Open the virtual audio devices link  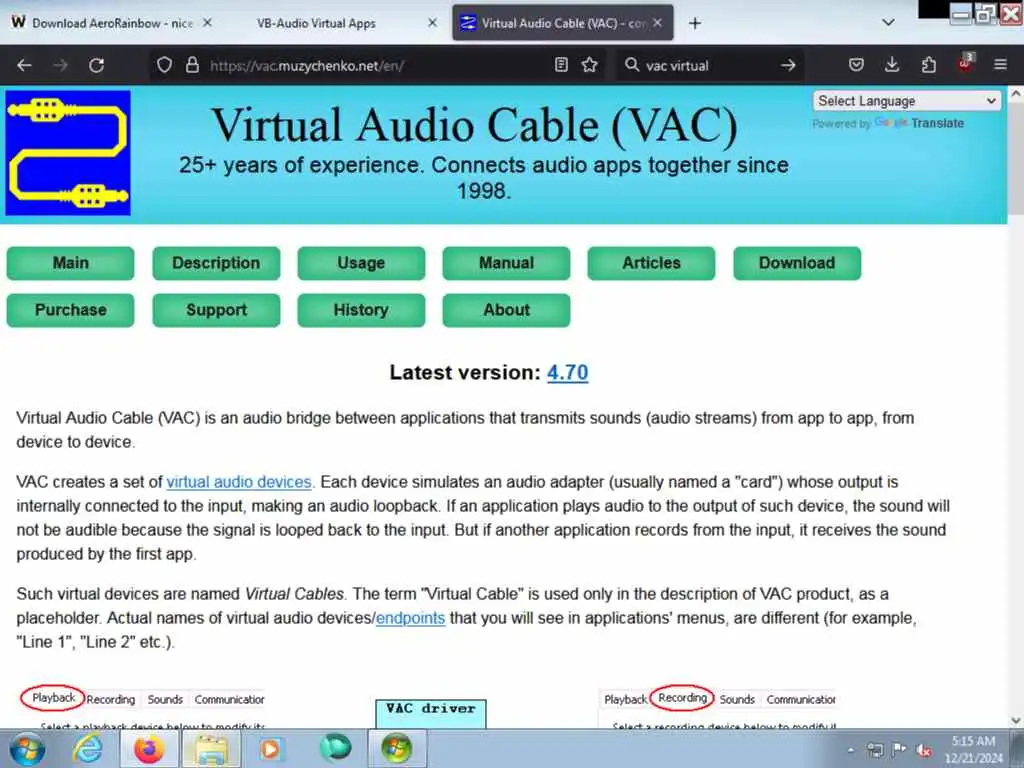tap(239, 482)
